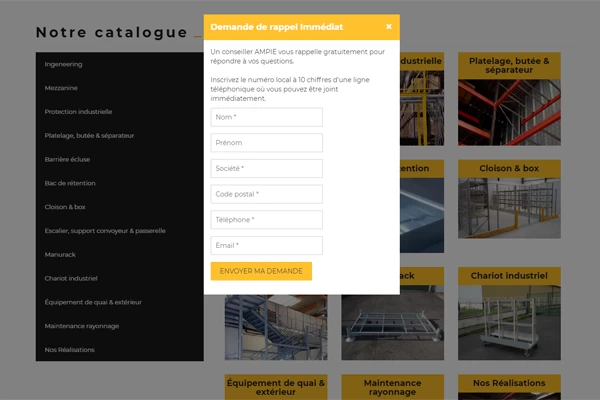
Task: Click the 'Un conseiller AMPIE vous rappelle' text
Action: click(x=298, y=56)
